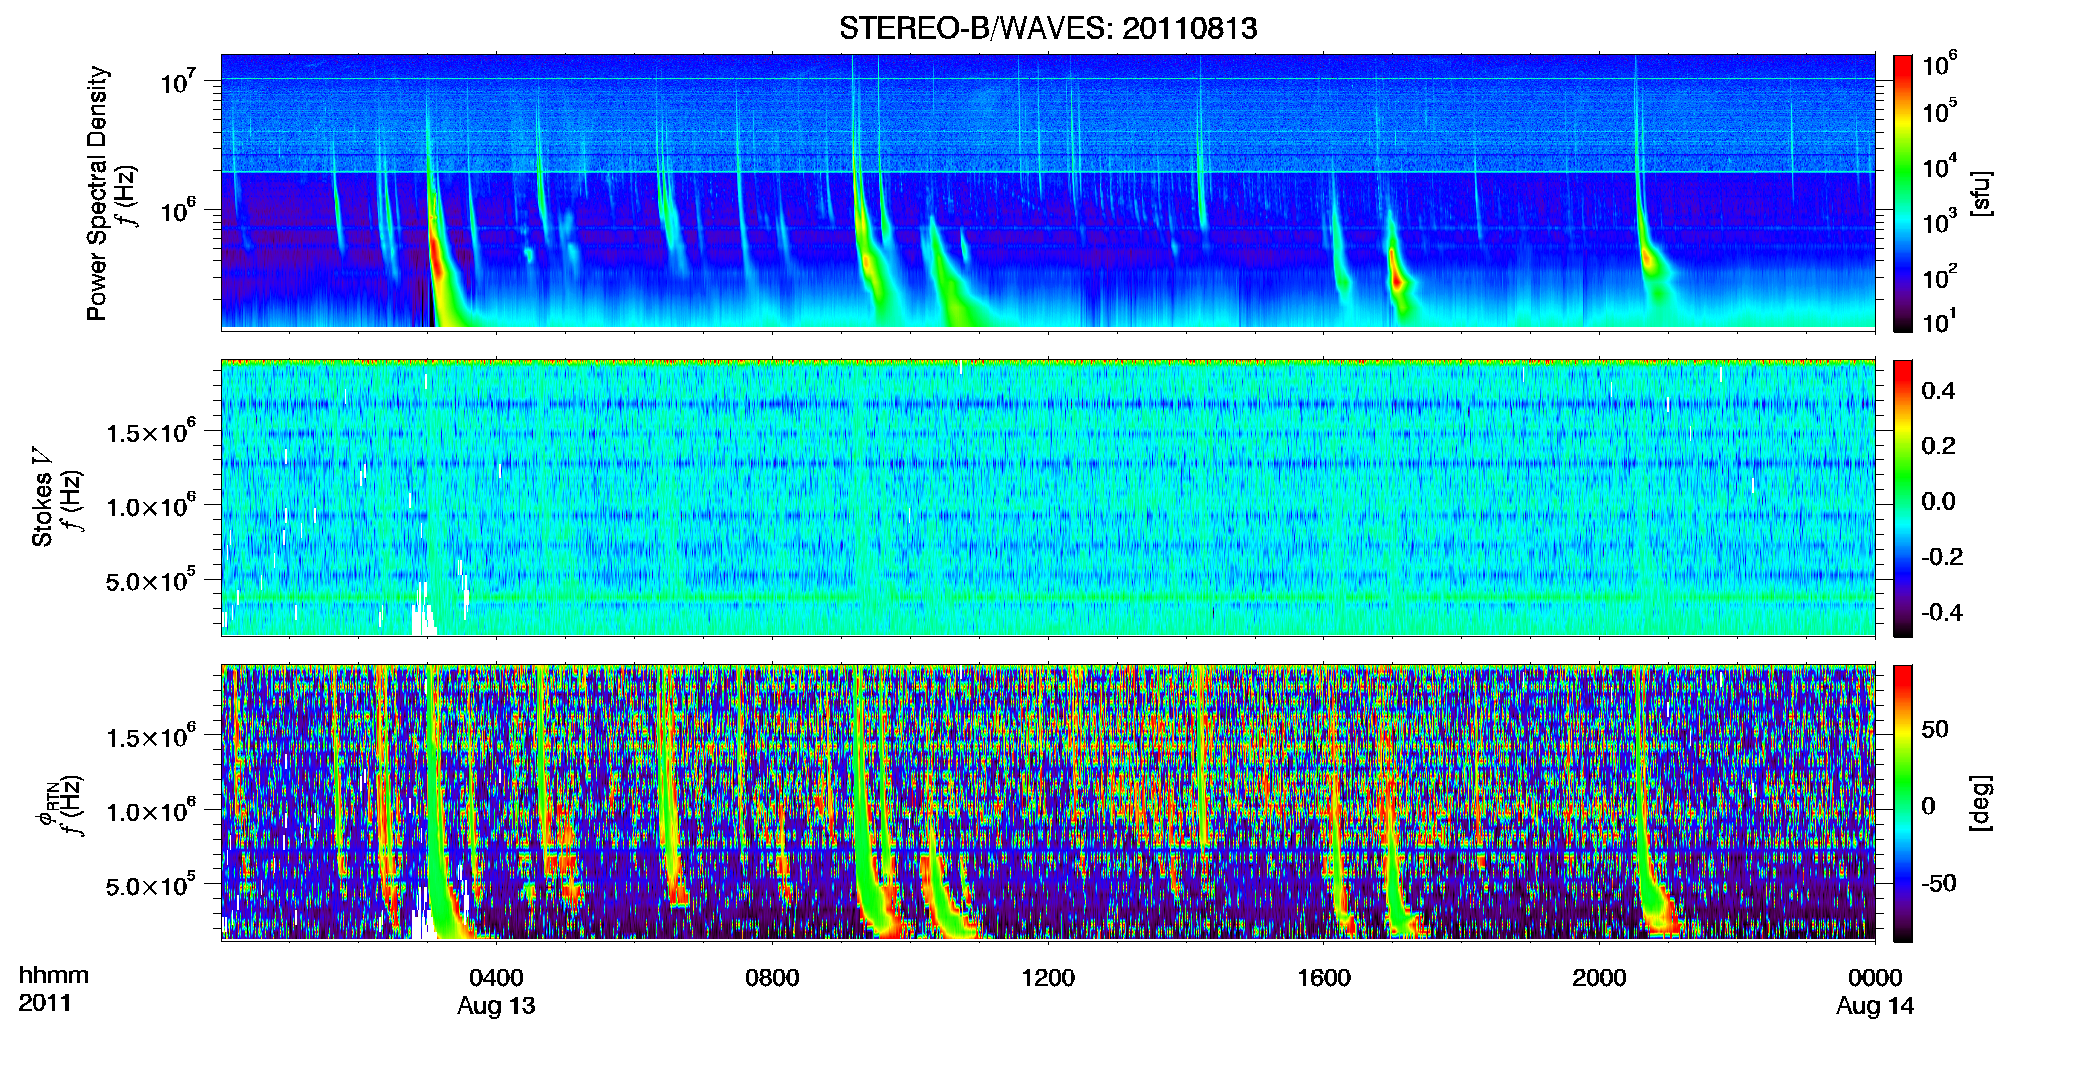Select 1.0×10^6 tick on φ RTN panel
The width and height of the screenshot is (2096, 1080).
(x=151, y=811)
